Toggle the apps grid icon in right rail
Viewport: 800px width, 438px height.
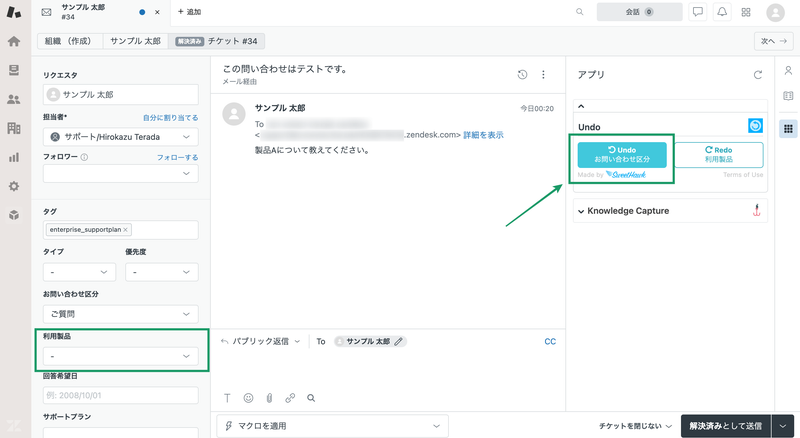(788, 129)
